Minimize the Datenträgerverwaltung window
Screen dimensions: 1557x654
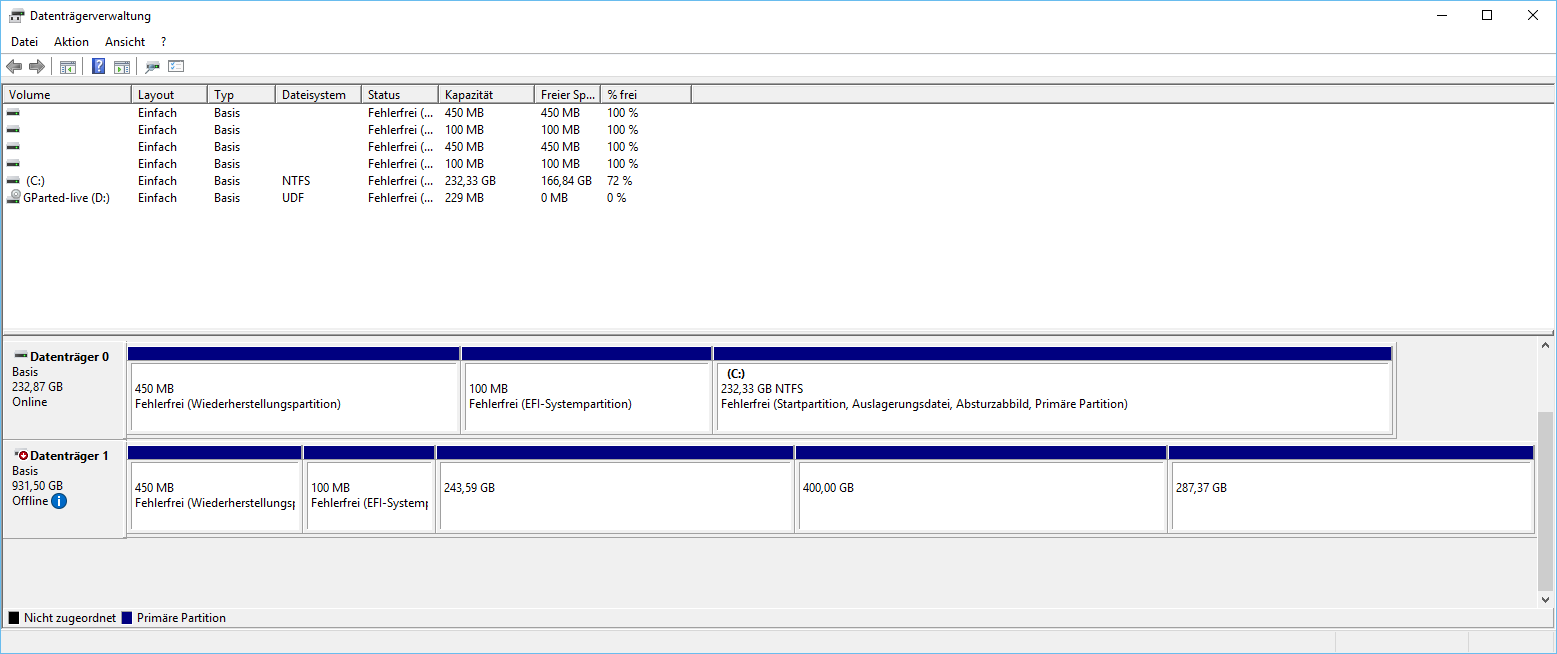[x=1441, y=15]
